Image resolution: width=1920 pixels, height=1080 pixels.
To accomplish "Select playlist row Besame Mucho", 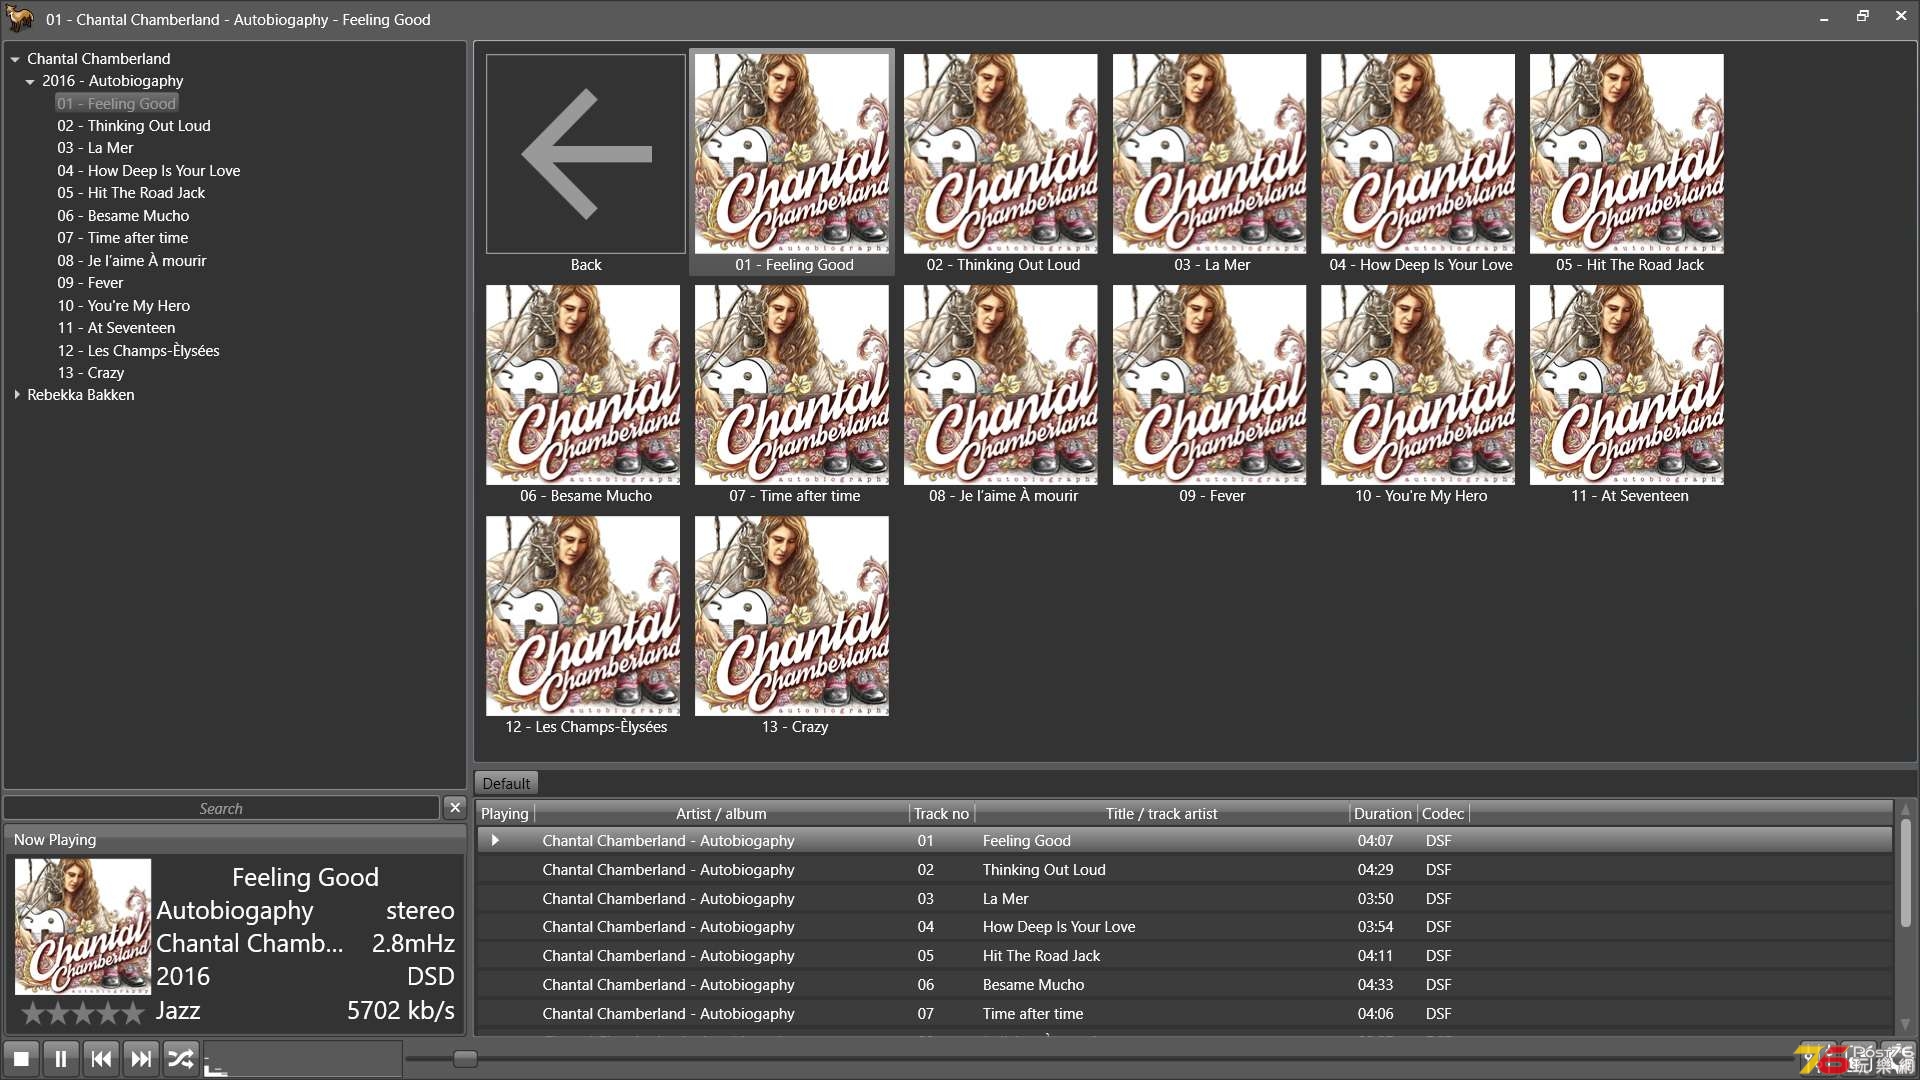I will [1185, 985].
